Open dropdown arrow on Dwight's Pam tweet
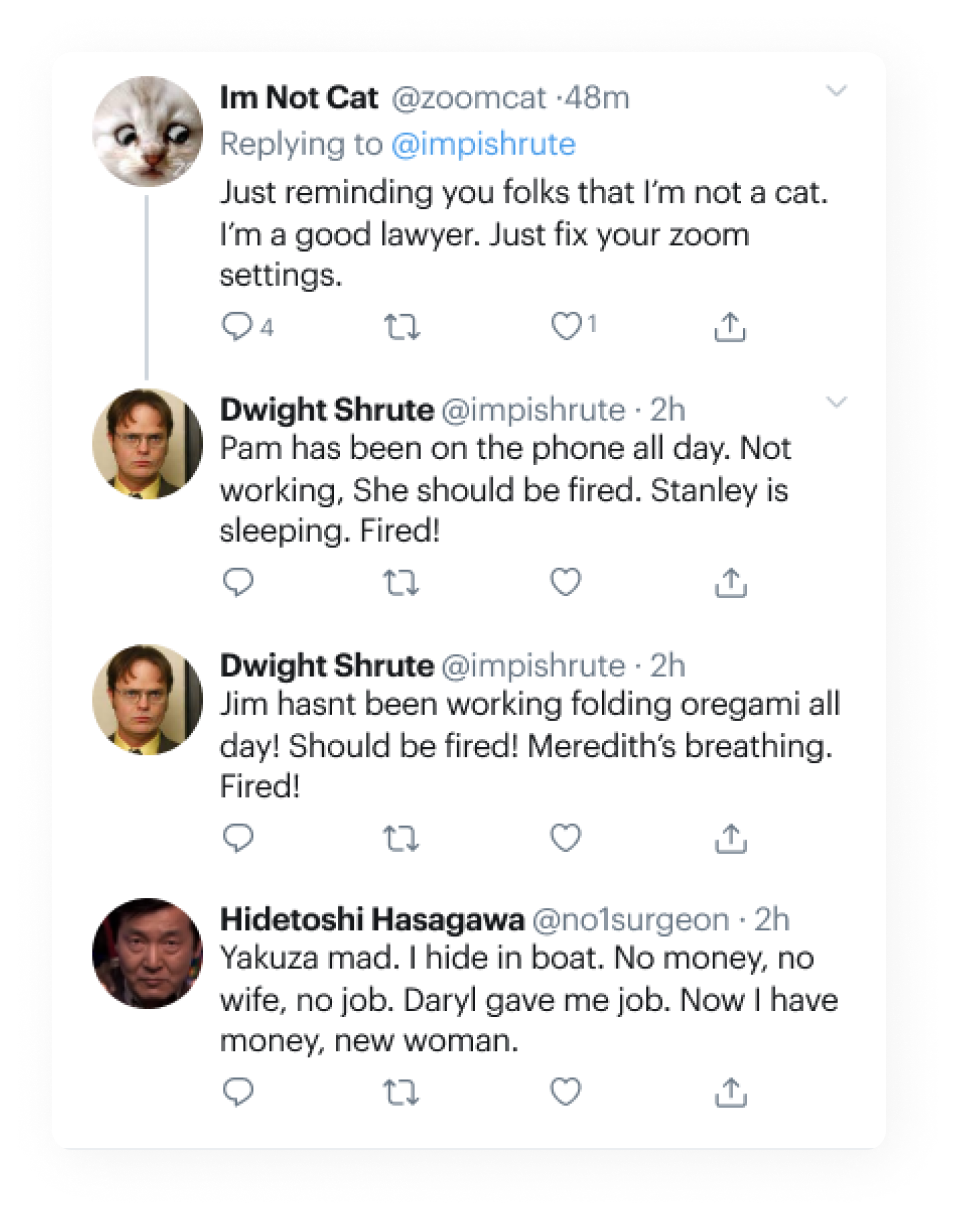Viewport: 954px width, 1218px height. pos(837,403)
